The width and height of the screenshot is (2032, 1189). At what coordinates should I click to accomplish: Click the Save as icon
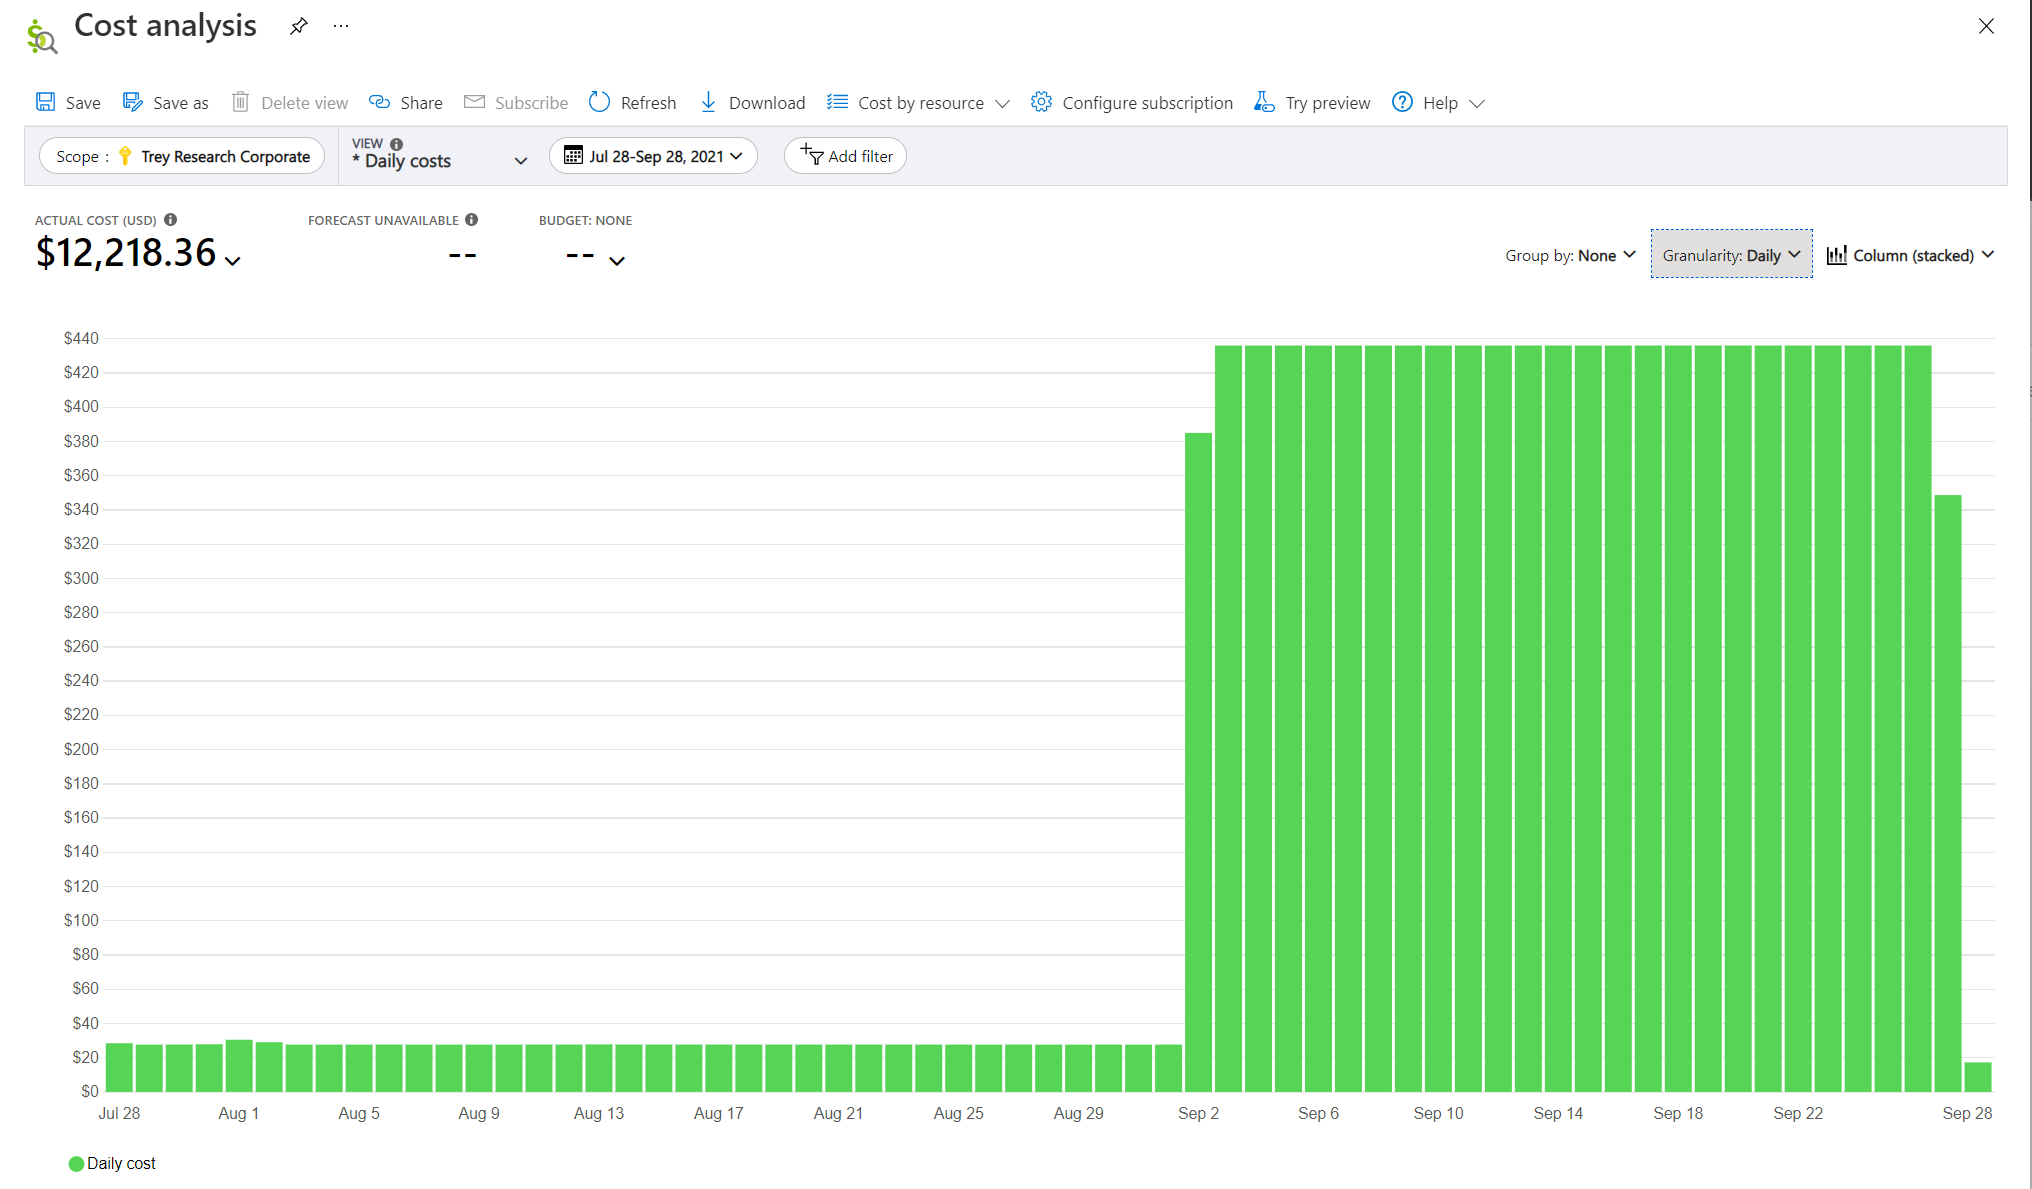click(133, 102)
